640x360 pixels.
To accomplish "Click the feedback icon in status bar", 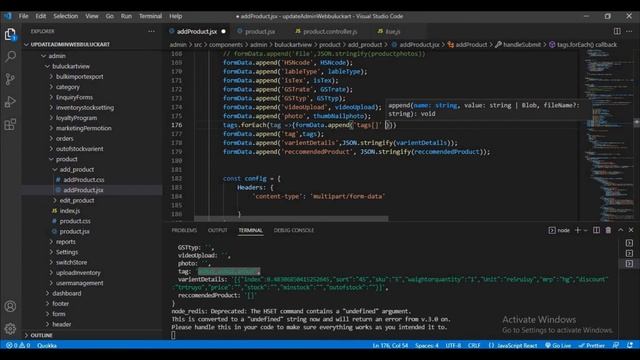I will coord(616,345).
